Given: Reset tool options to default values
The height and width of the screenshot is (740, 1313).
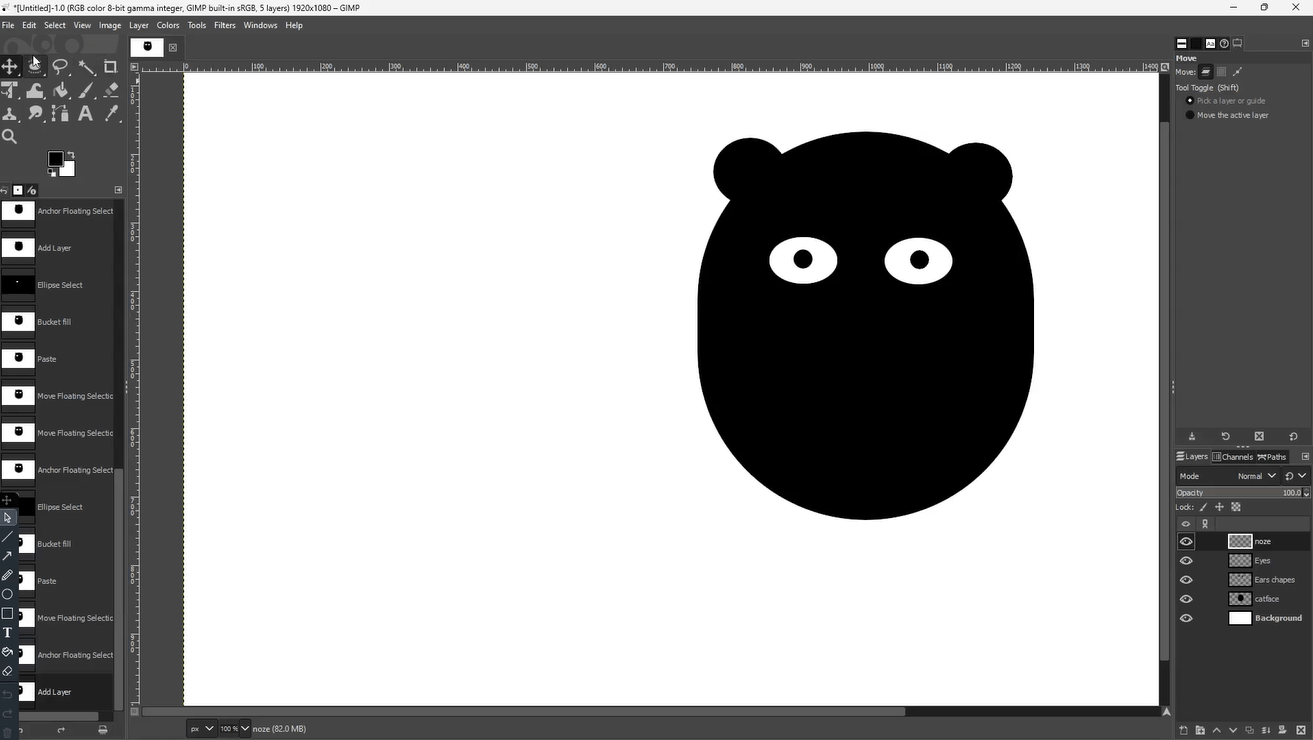Looking at the screenshot, I should 1293,436.
